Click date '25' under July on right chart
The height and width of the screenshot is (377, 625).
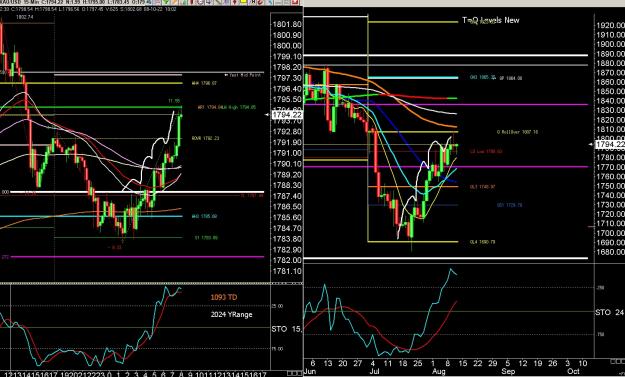(417, 363)
